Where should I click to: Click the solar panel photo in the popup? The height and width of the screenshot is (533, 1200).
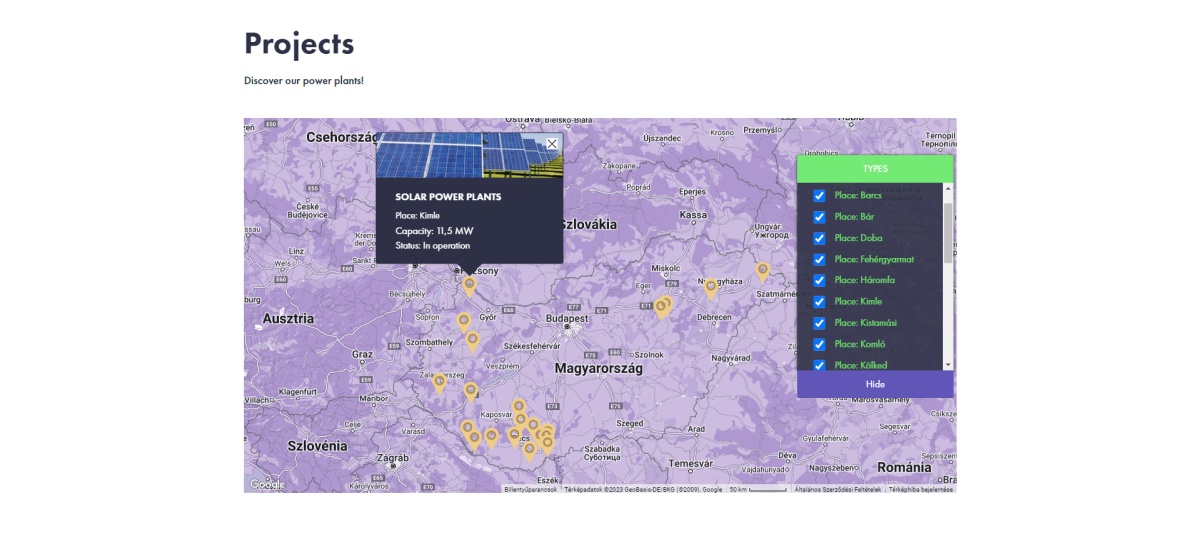[x=469, y=156]
